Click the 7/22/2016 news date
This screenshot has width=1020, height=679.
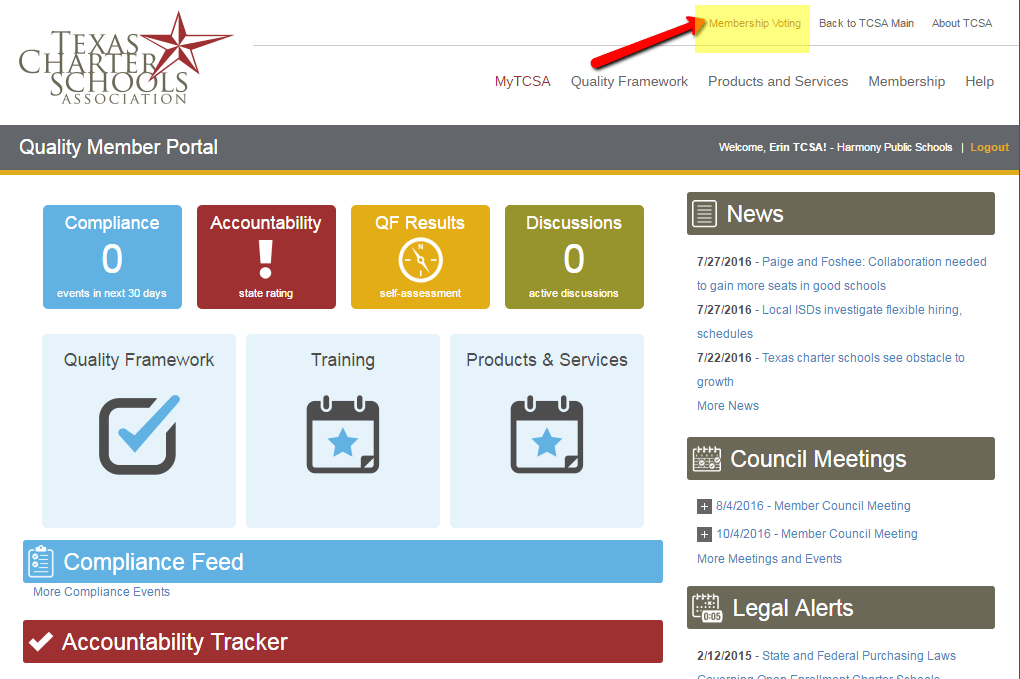tap(724, 358)
